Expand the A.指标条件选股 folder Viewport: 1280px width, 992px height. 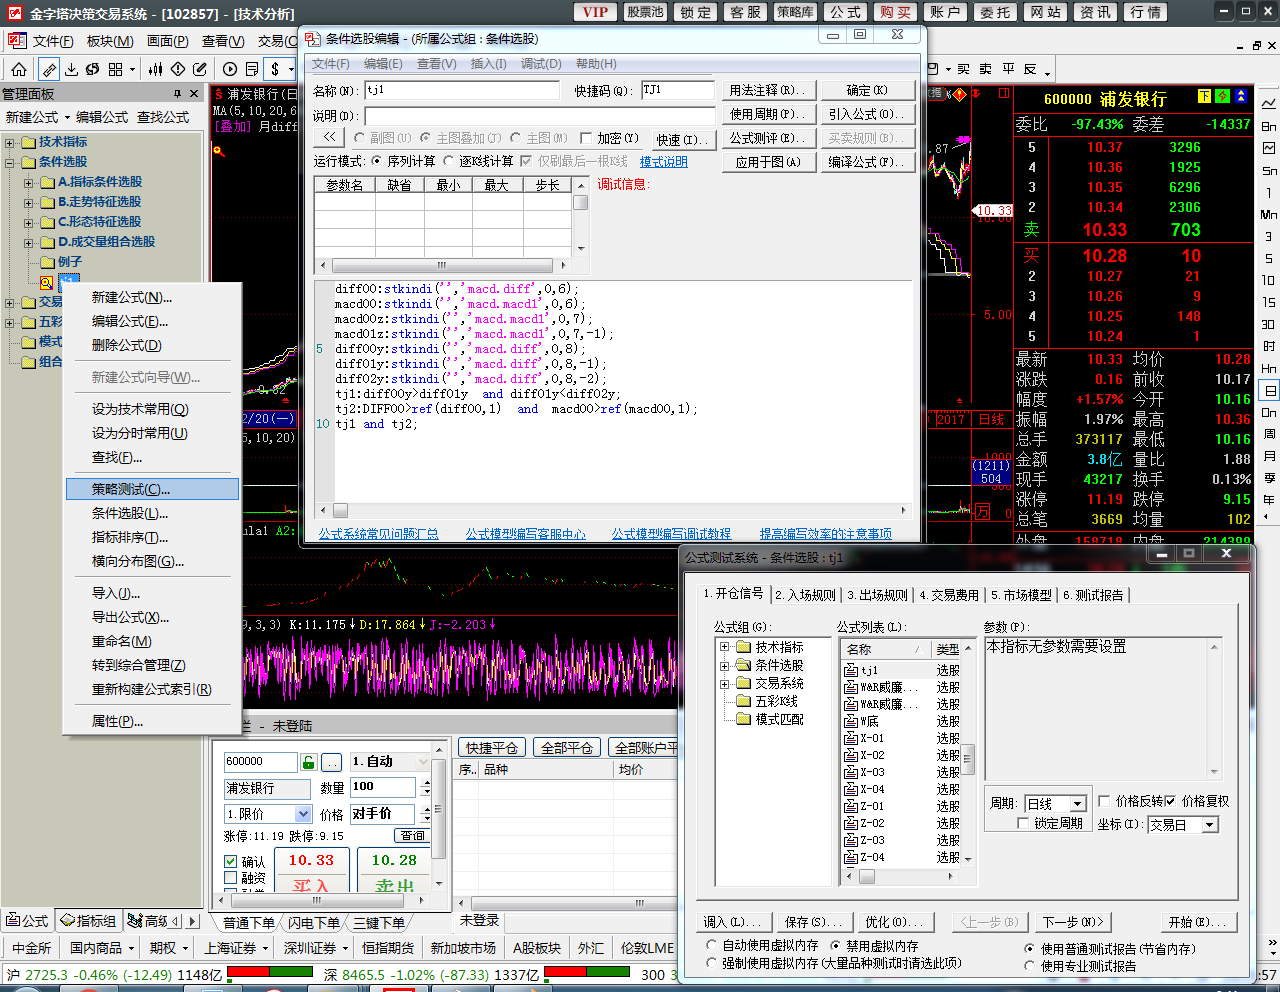coord(29,182)
